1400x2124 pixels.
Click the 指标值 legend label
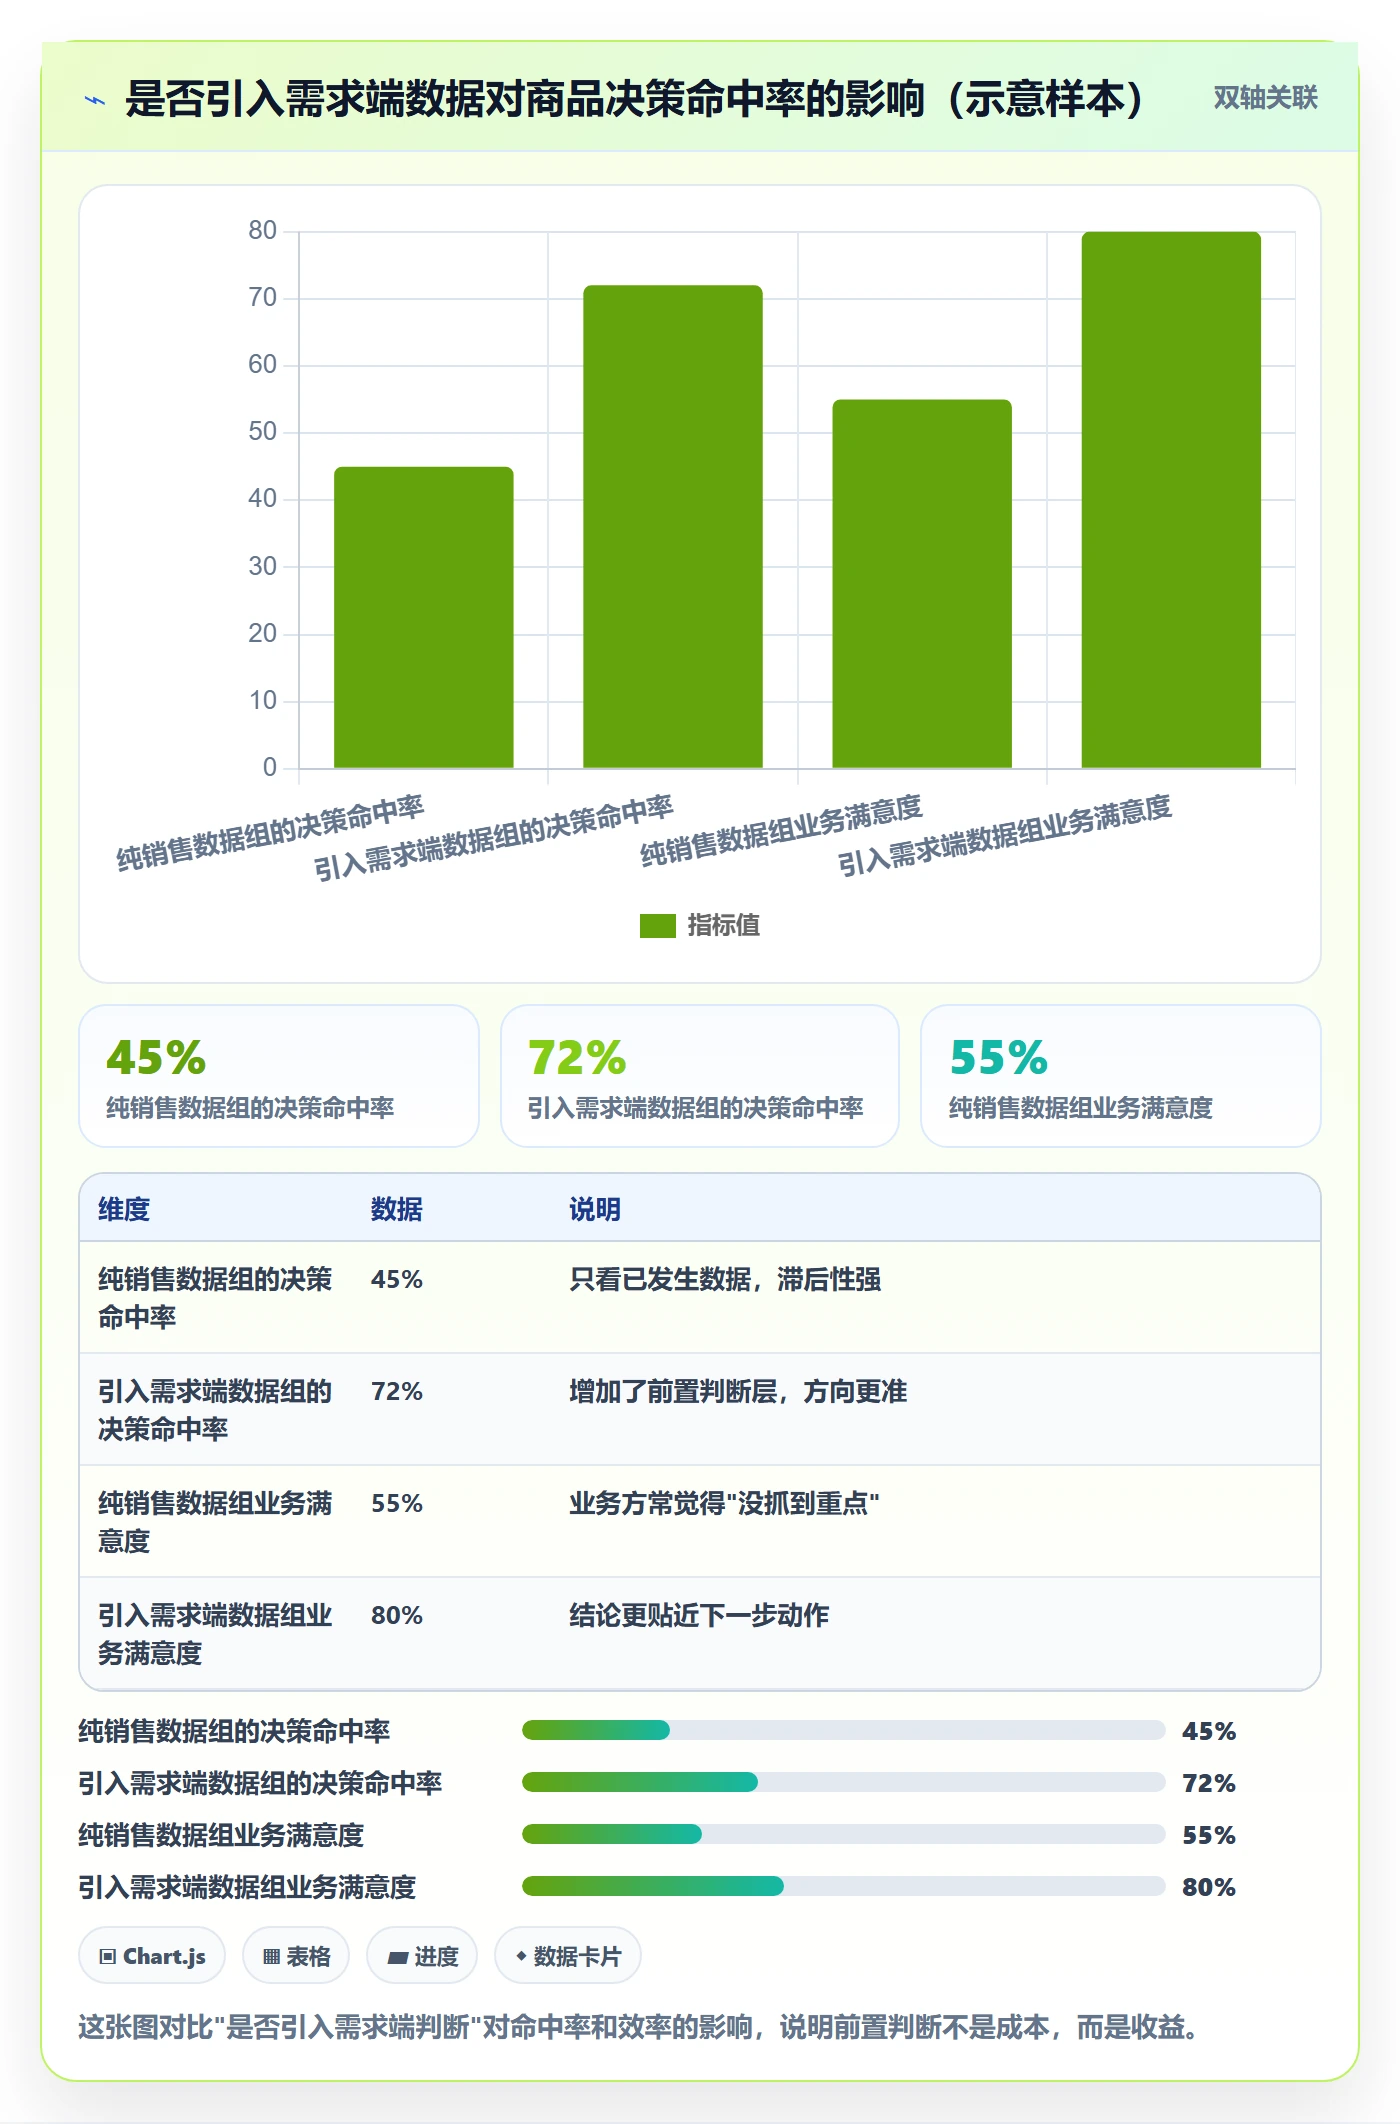point(724,926)
